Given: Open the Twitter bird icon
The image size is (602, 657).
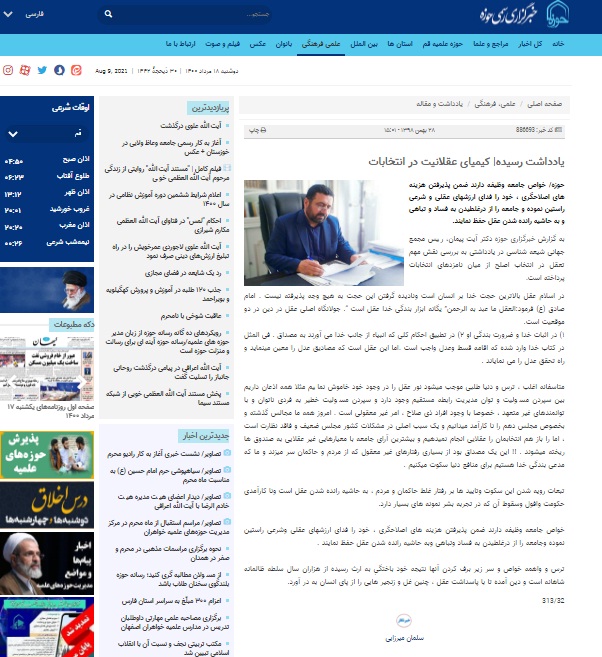Looking at the screenshot, I should 42,70.
